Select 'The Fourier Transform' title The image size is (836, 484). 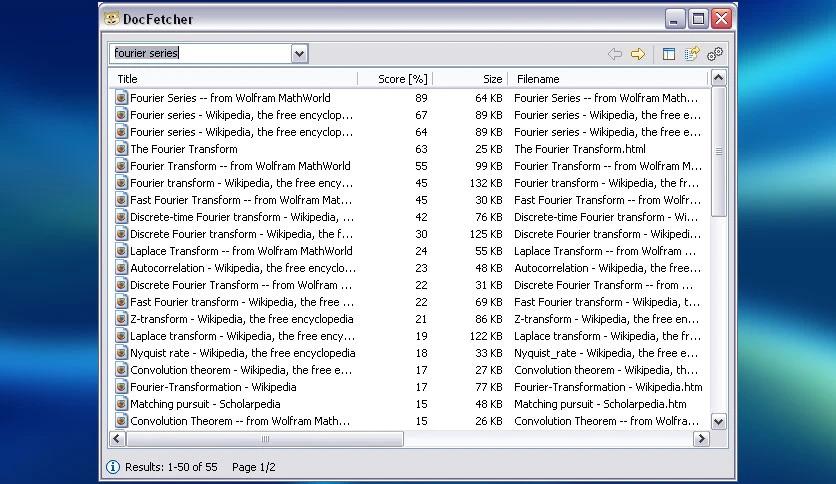pyautogui.click(x=184, y=149)
